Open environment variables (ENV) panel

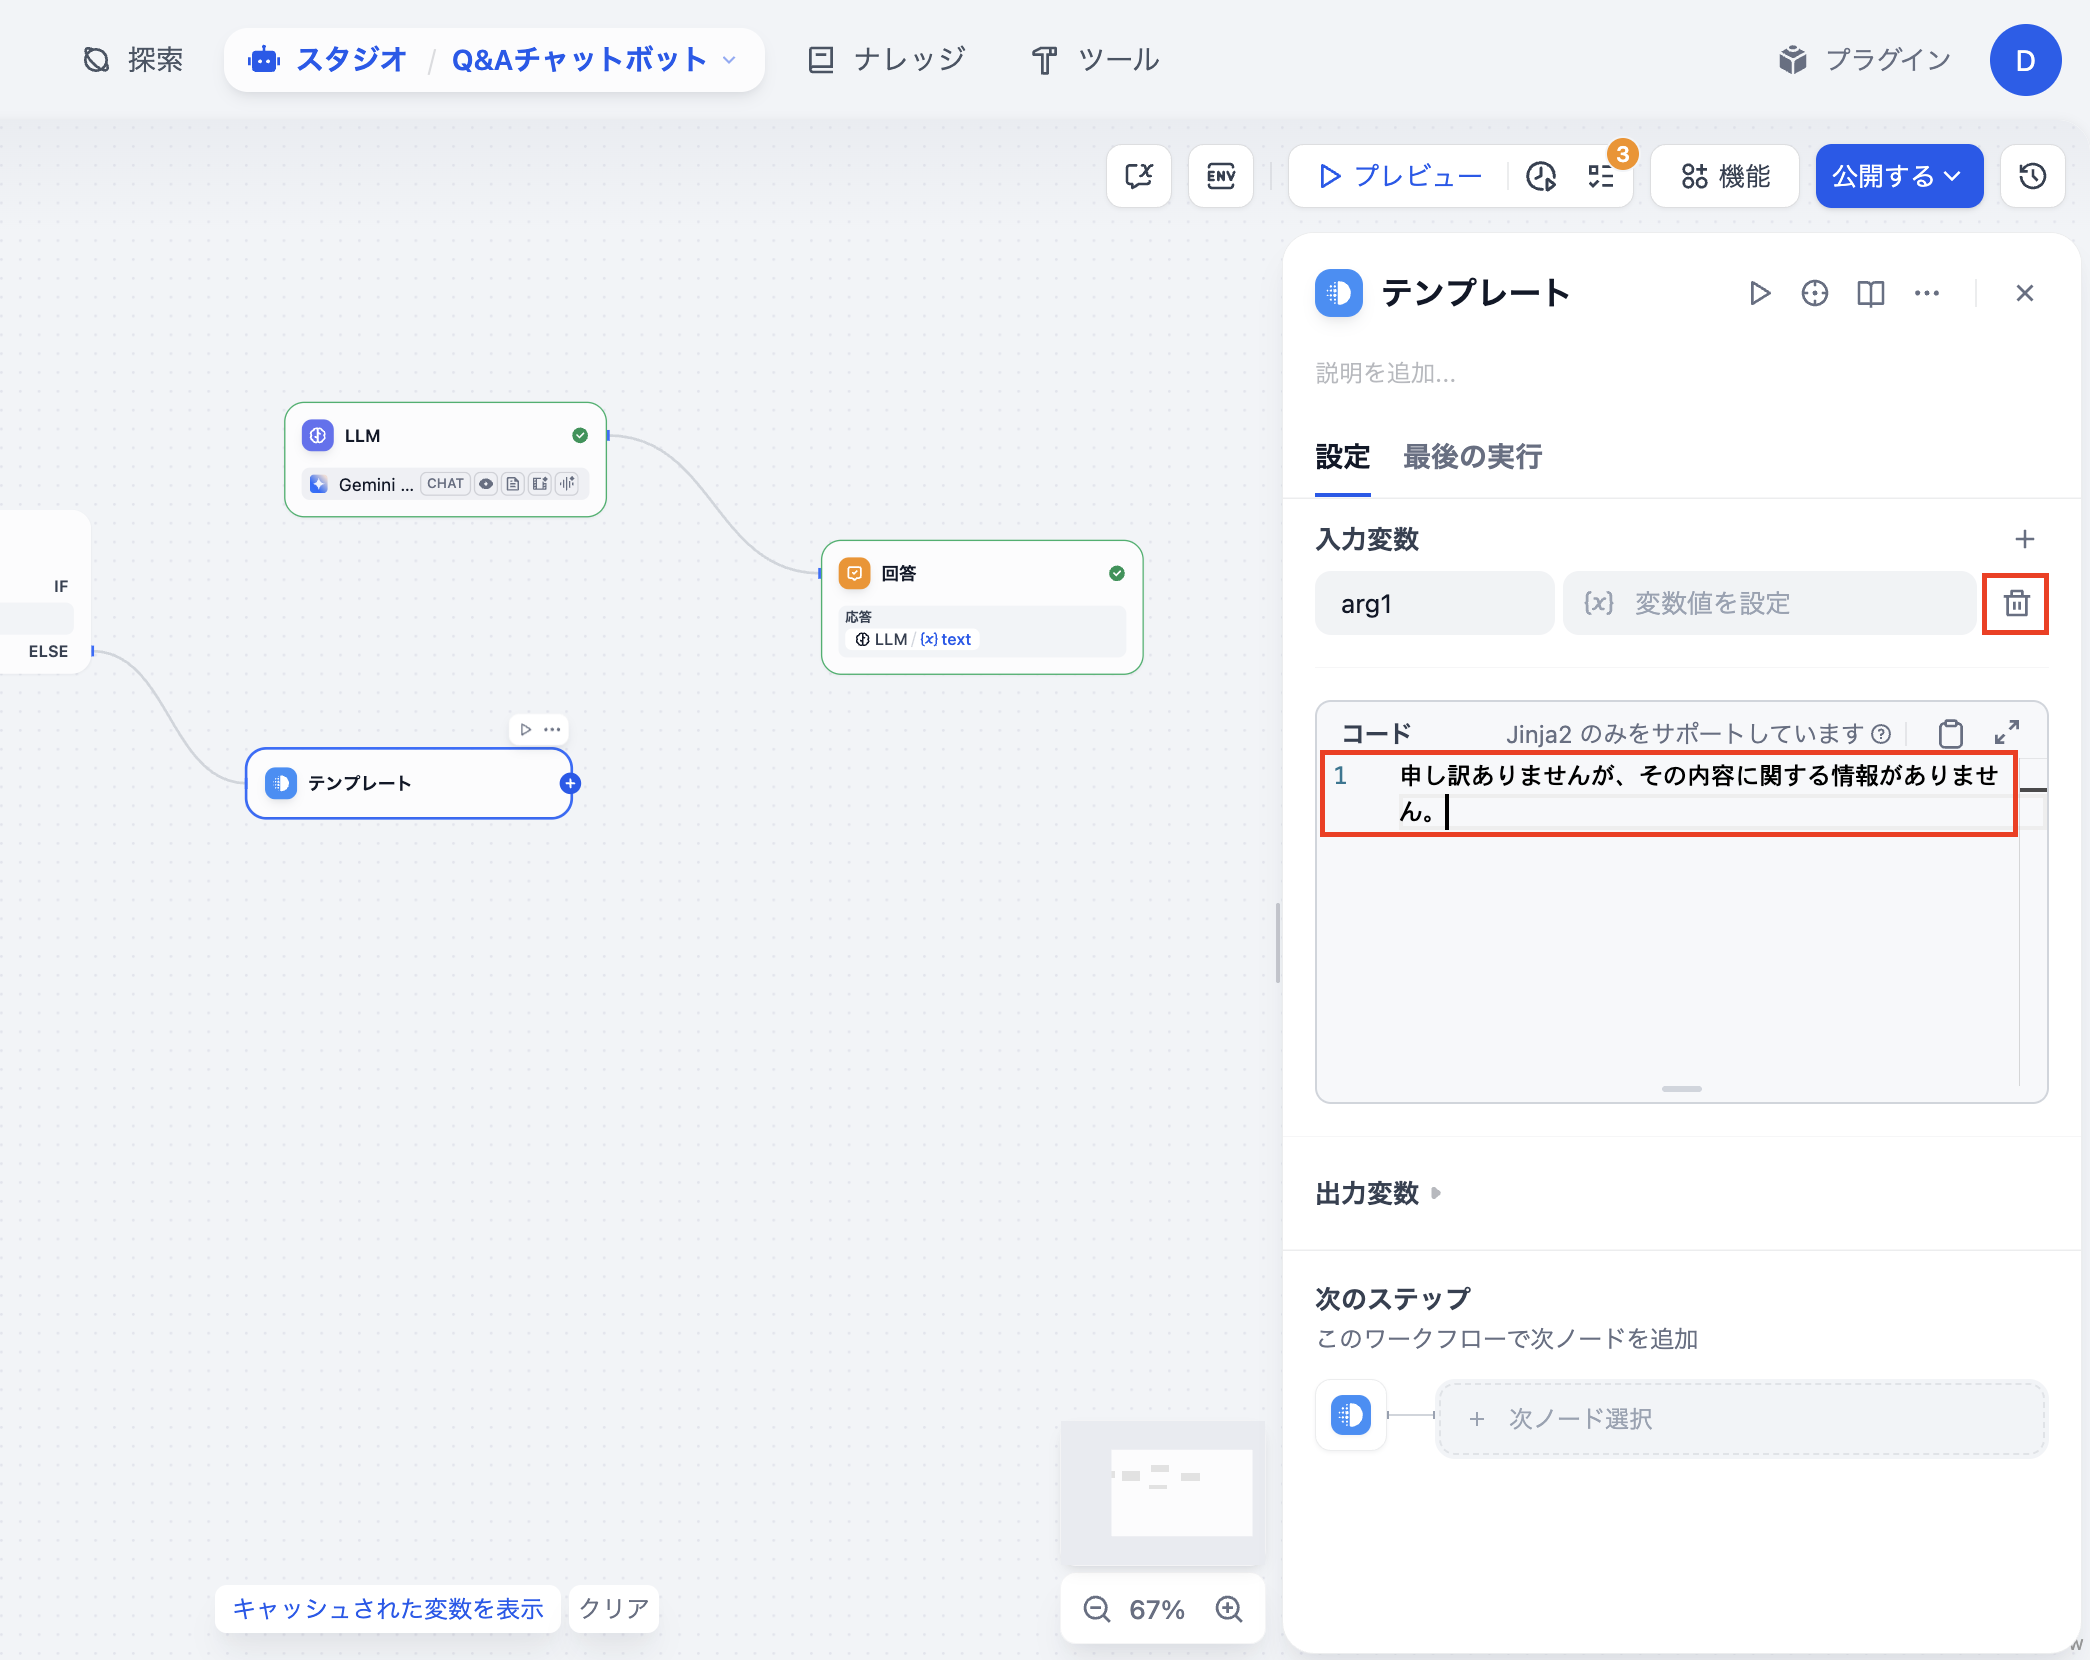[1220, 176]
